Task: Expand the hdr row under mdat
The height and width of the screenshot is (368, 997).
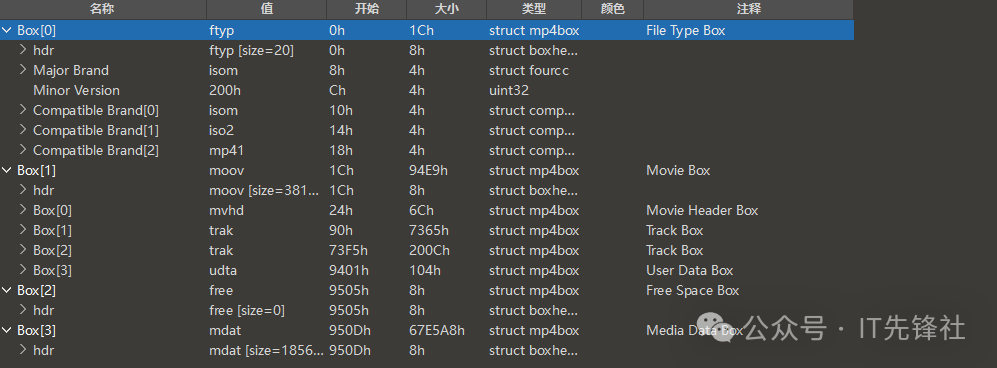Action: coord(23,350)
